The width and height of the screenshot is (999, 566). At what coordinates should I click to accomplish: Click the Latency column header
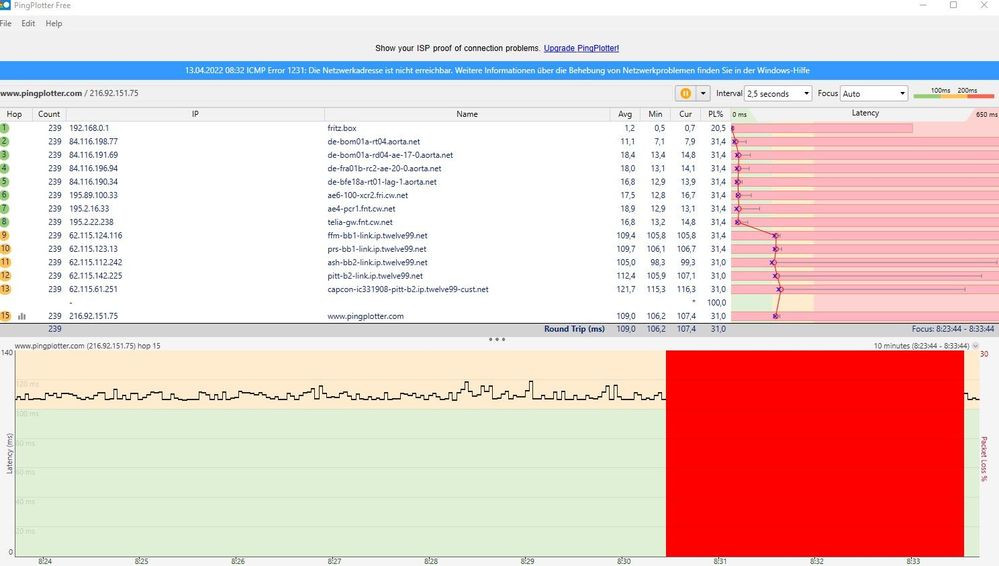pyautogui.click(x=865, y=113)
